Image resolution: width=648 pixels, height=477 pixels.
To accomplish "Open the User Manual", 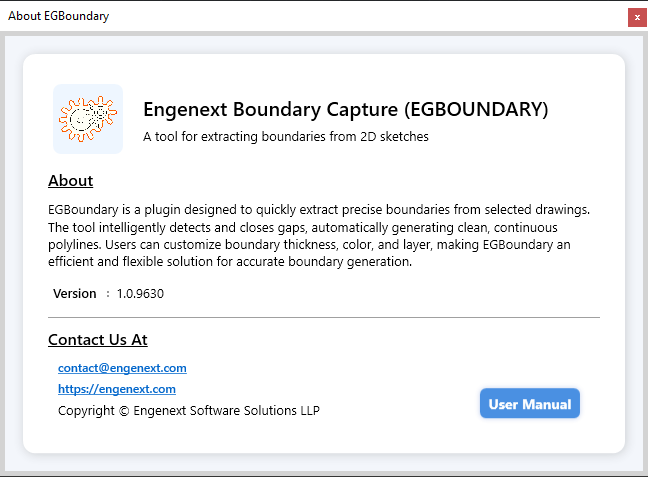I will (x=530, y=403).
